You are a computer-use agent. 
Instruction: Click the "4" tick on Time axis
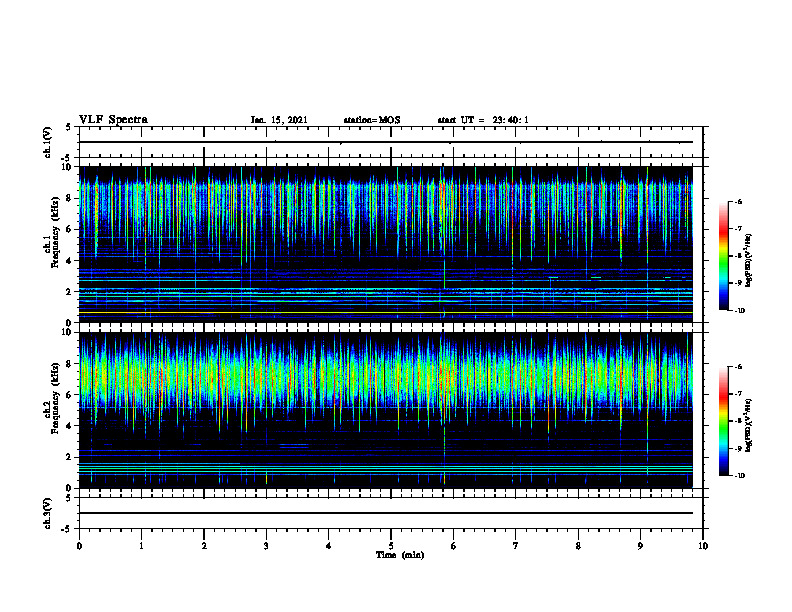(x=329, y=546)
